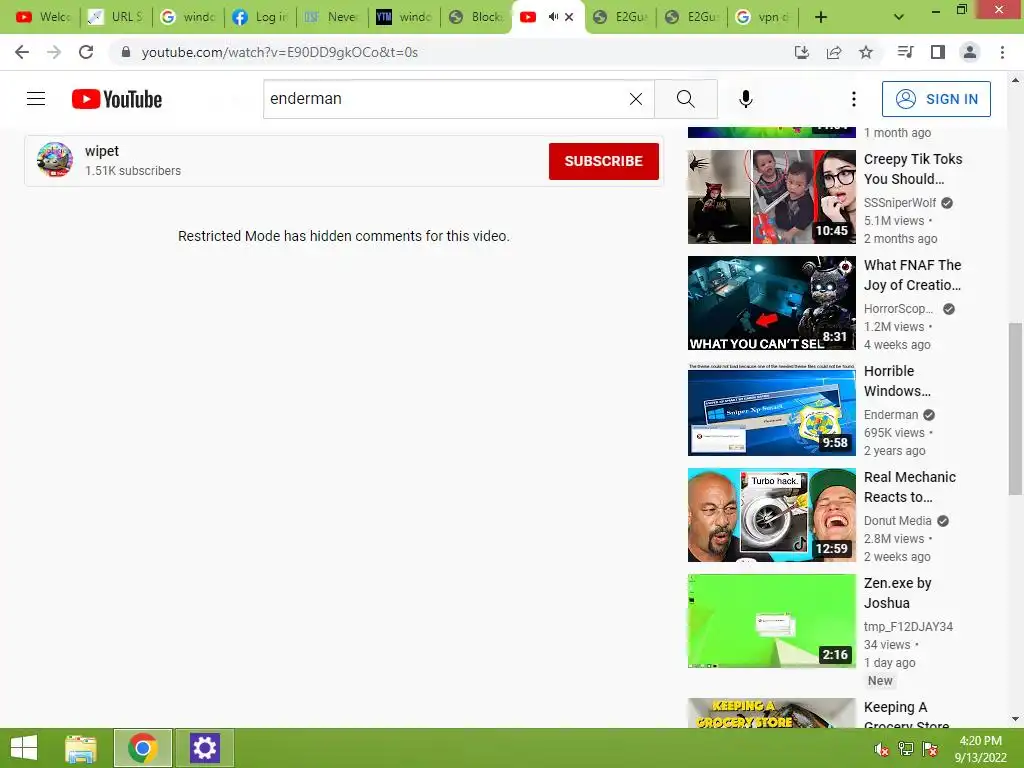
Task: Switch to the vpn Google tab
Action: [762, 17]
